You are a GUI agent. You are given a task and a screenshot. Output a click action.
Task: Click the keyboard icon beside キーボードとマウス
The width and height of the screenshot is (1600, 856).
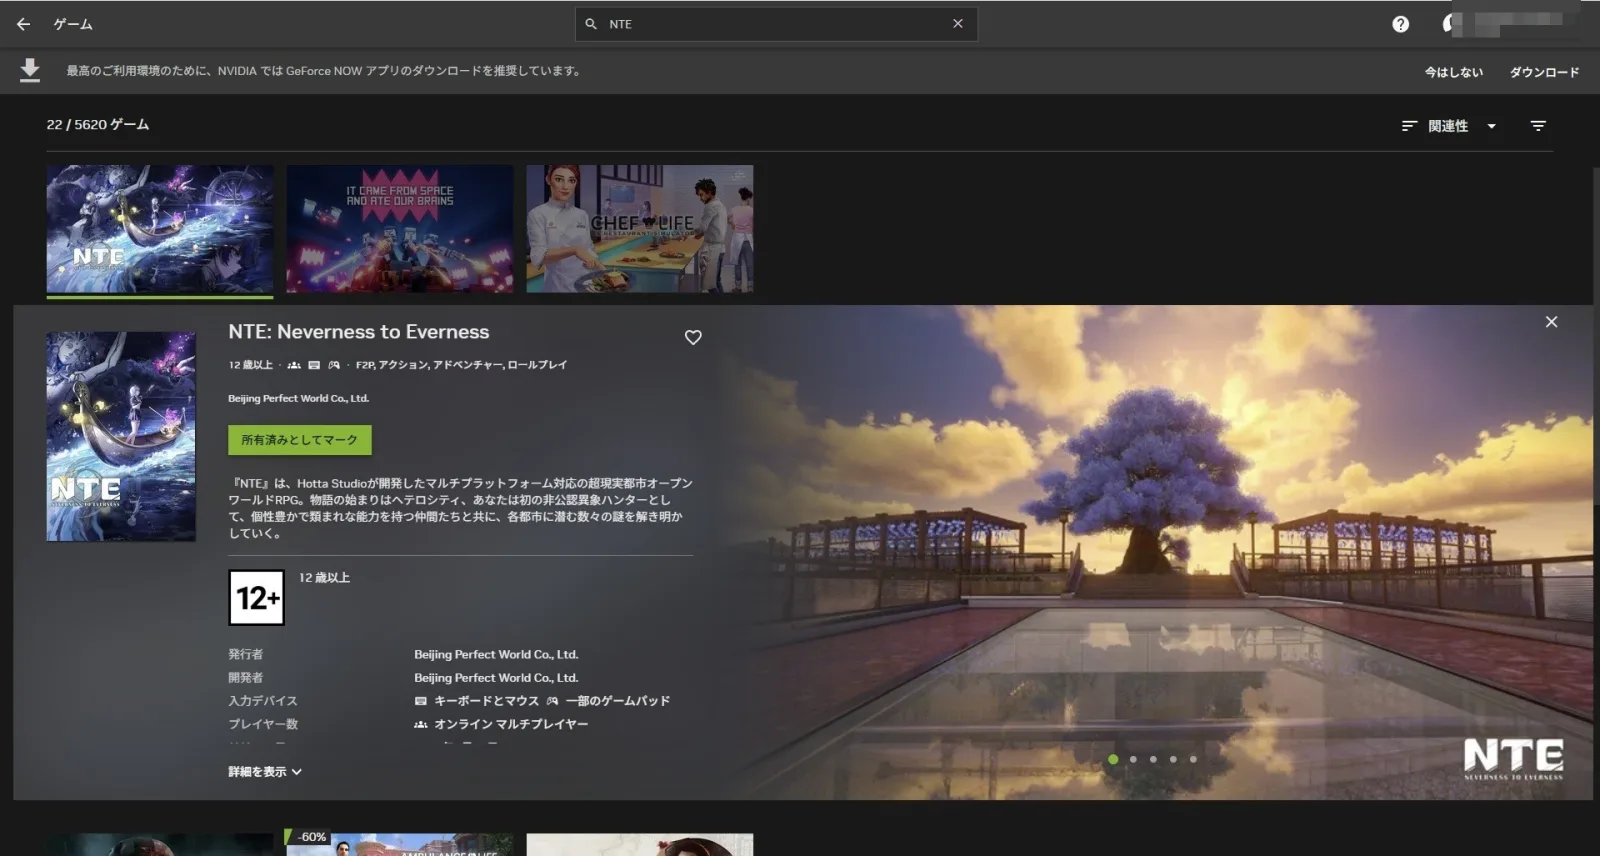[421, 701]
